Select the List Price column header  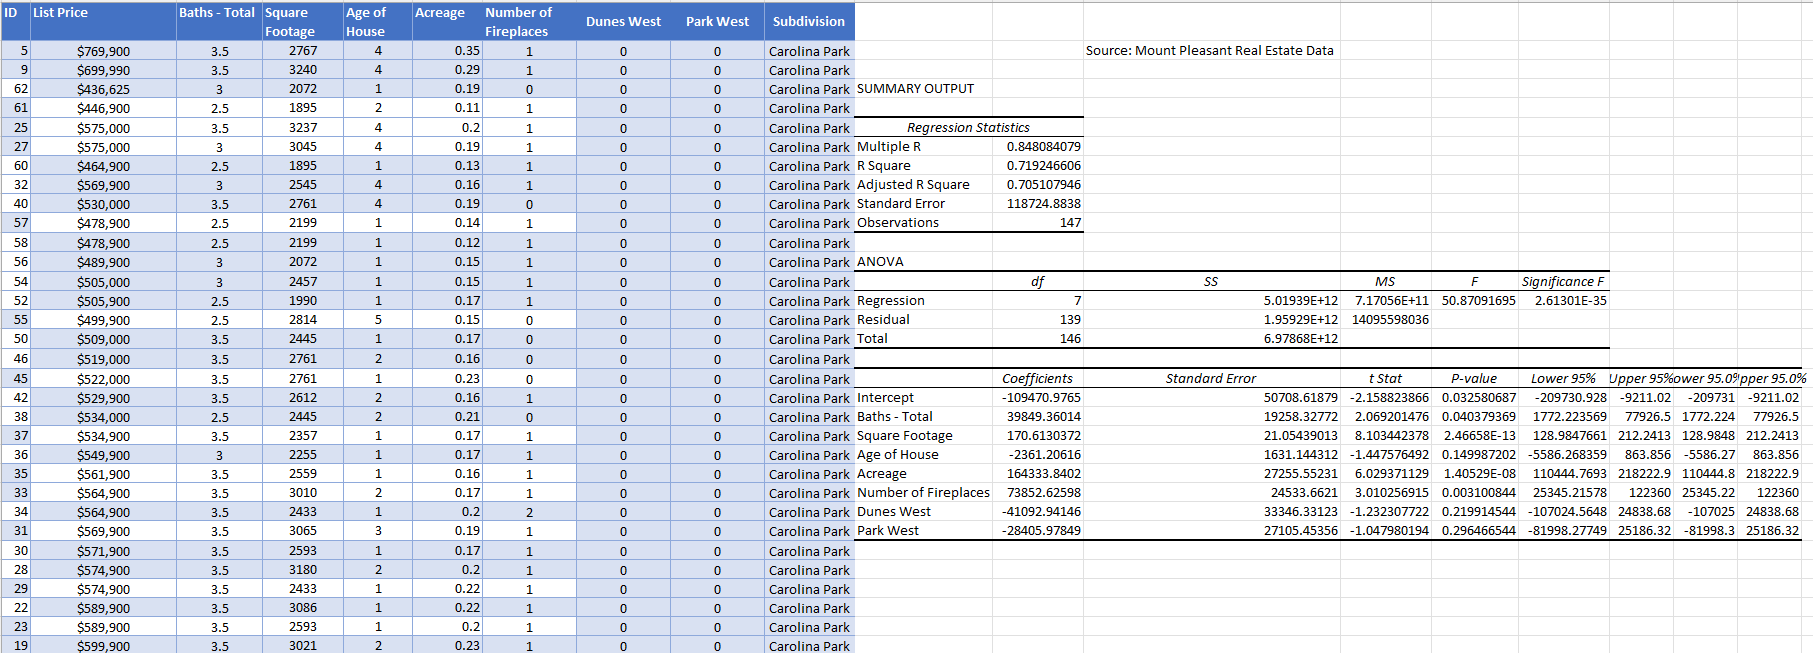(x=104, y=21)
